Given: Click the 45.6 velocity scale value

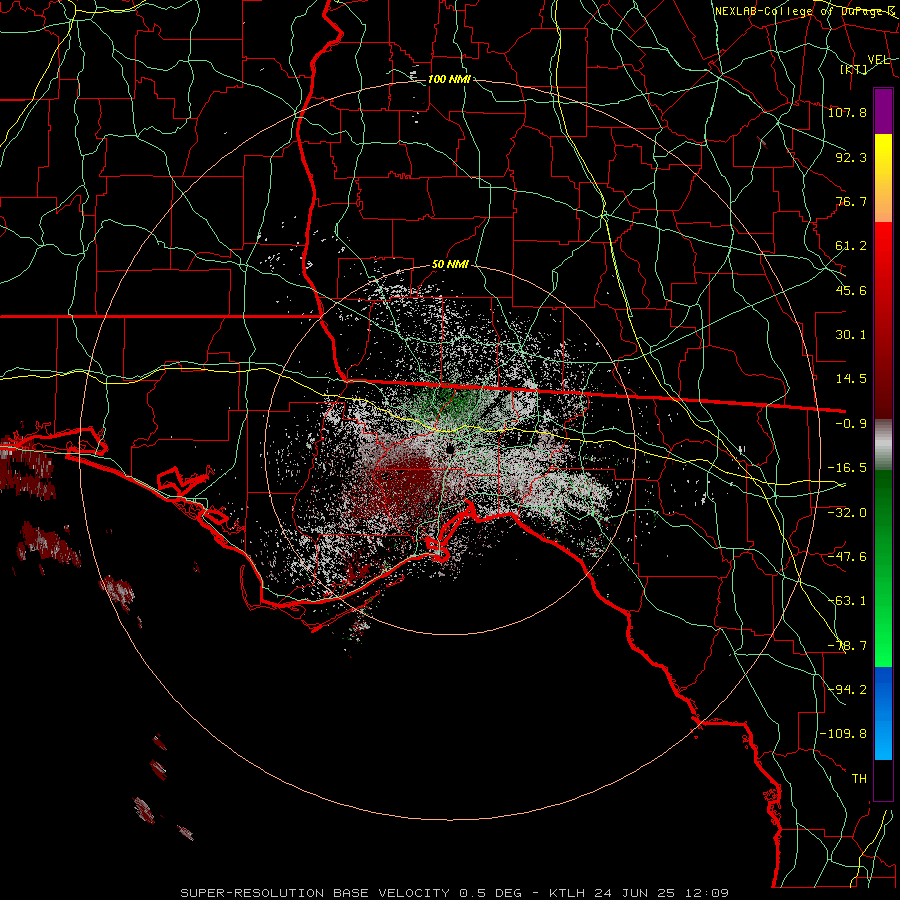Looking at the screenshot, I should (851, 290).
